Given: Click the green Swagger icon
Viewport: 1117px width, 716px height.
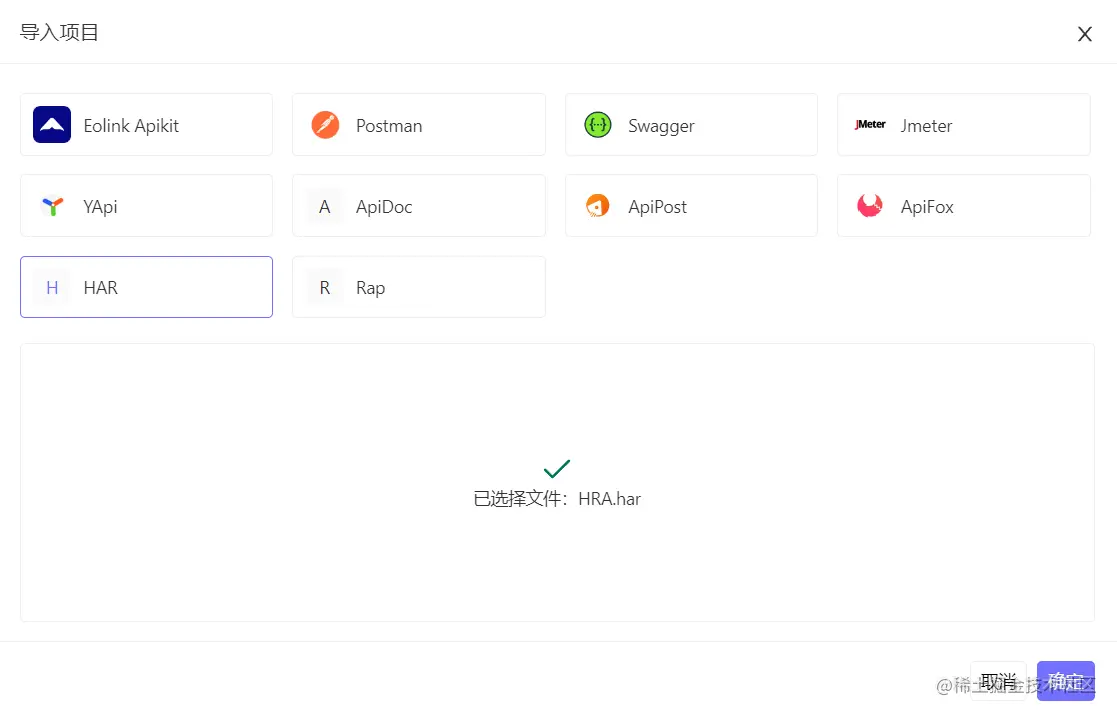Looking at the screenshot, I should (x=598, y=125).
